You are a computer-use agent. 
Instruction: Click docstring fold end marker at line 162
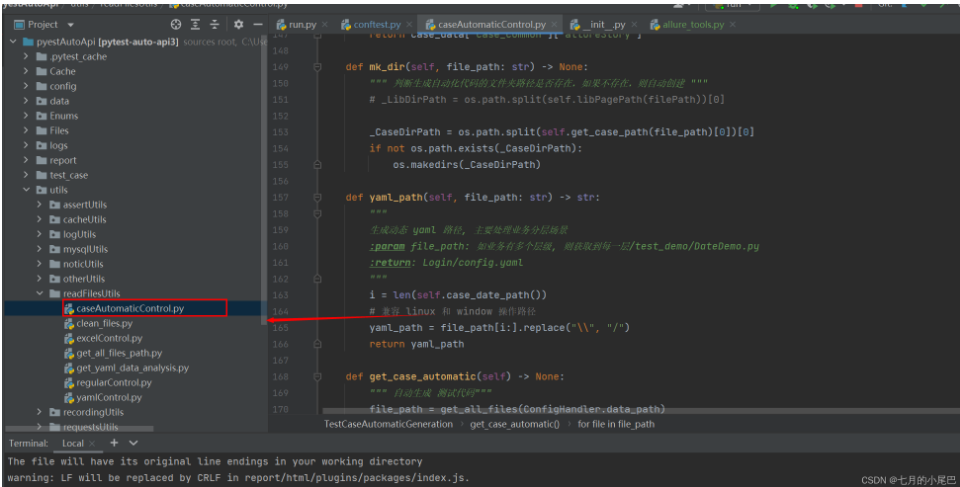[x=317, y=279]
